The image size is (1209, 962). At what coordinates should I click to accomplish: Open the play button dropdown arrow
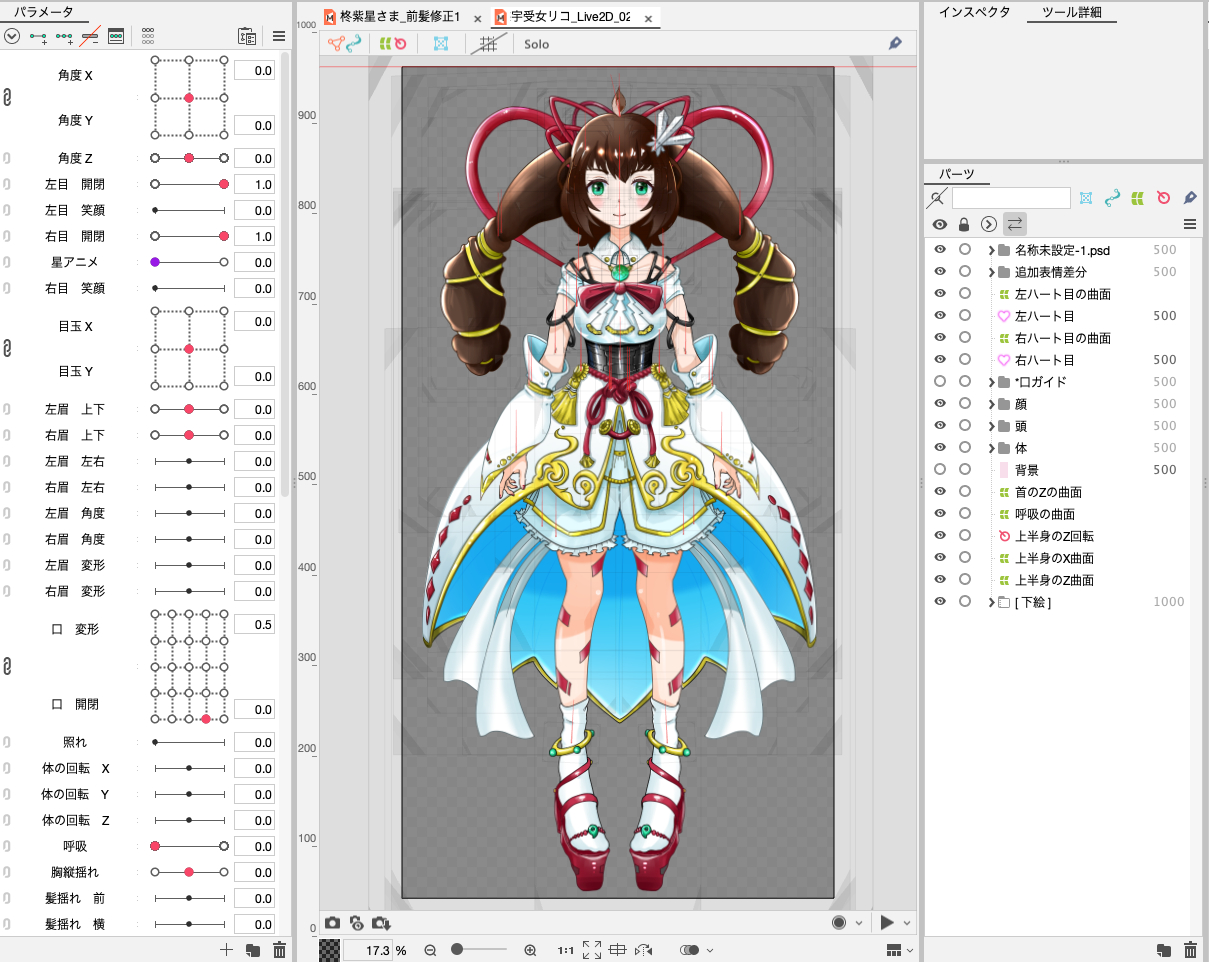907,923
